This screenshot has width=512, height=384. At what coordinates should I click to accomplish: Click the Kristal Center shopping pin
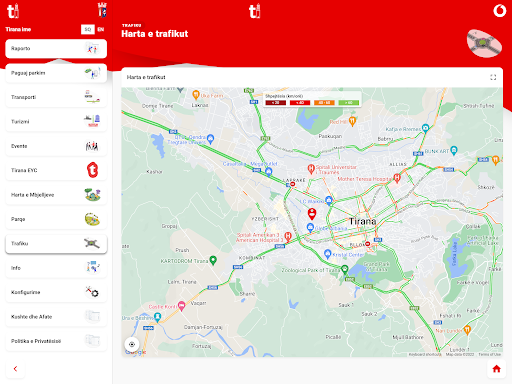[x=327, y=254]
